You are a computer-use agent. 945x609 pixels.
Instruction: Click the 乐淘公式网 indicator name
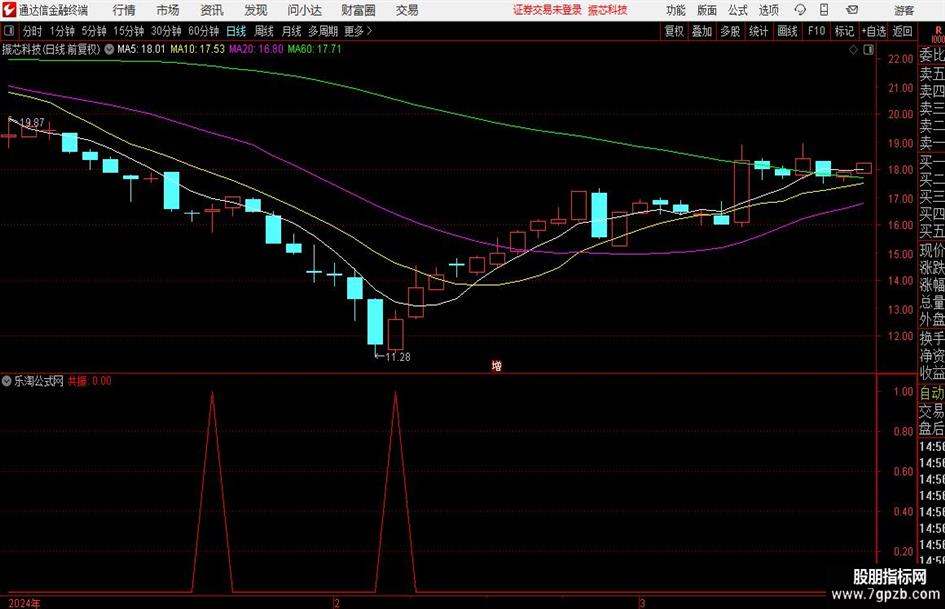coord(39,381)
